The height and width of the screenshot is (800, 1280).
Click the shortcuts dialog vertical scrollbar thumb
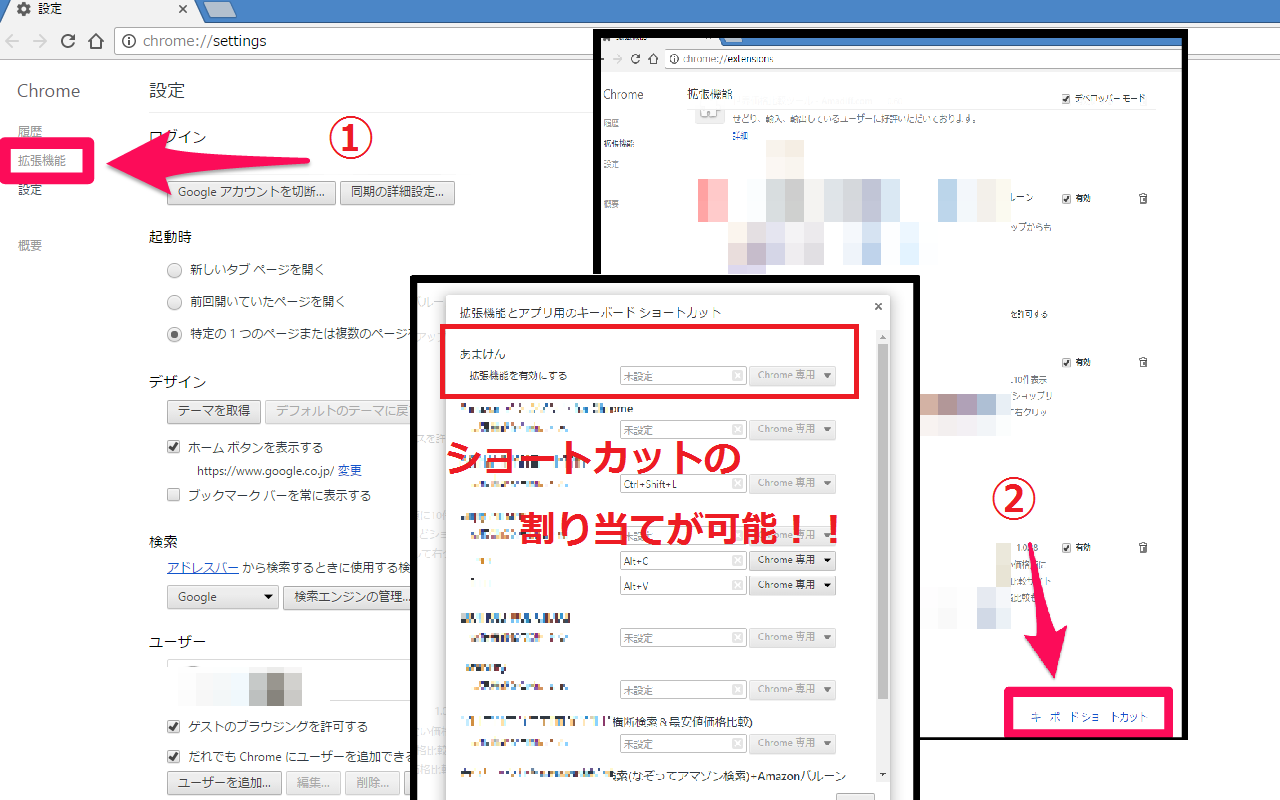click(882, 520)
